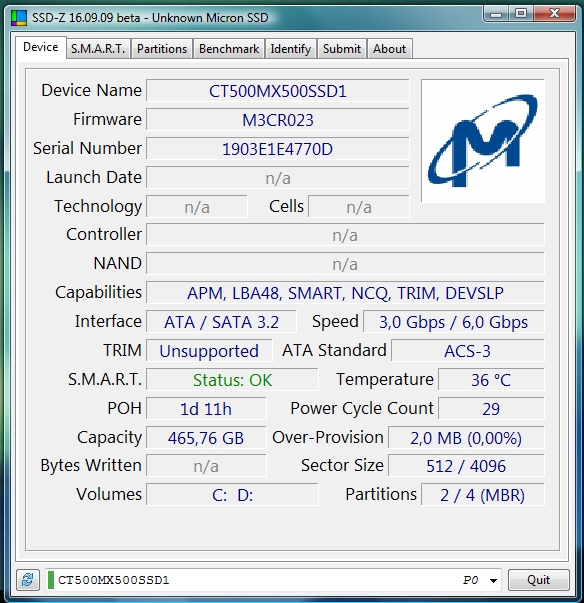
Task: Click the Over-Provision value 2,0 MB (0,00%)
Action: click(x=466, y=438)
